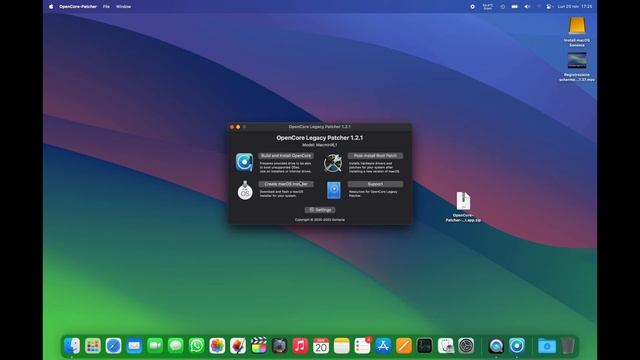
Task: Open Calendar showing 20 in the Dock
Action: tap(321, 346)
